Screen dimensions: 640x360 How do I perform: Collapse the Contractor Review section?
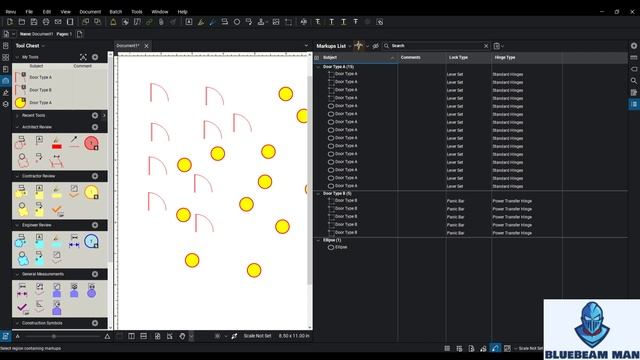pyautogui.click(x=17, y=176)
